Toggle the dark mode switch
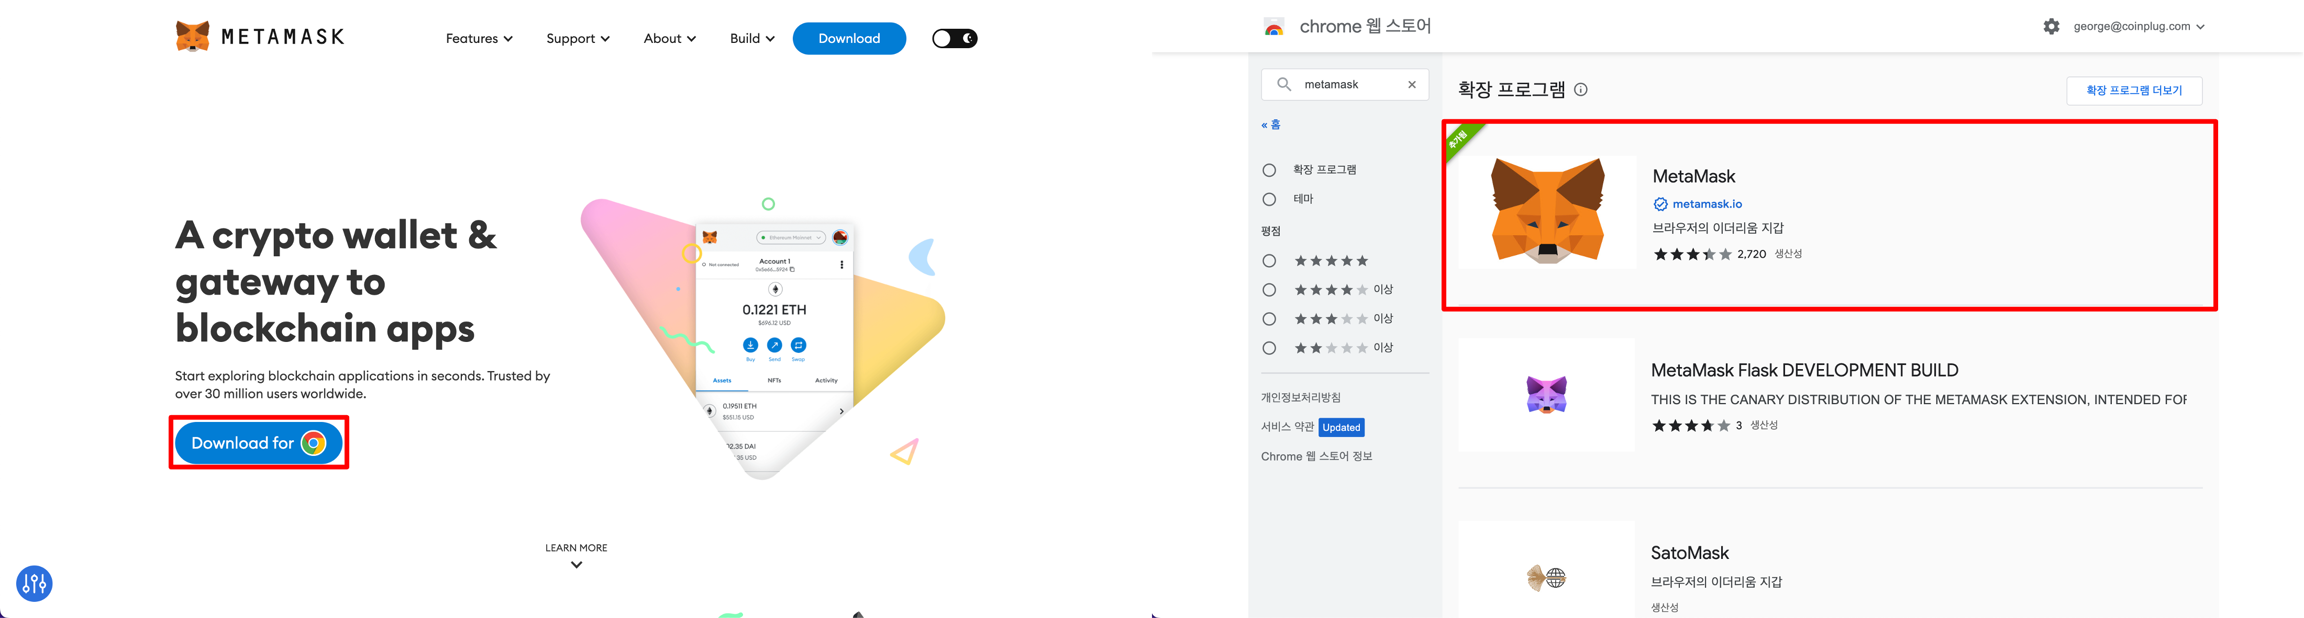This screenshot has height=618, width=2304. [954, 39]
